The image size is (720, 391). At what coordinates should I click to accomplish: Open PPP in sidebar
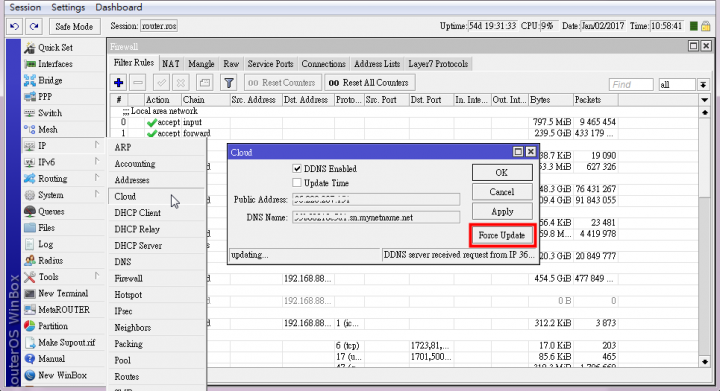click(x=45, y=97)
